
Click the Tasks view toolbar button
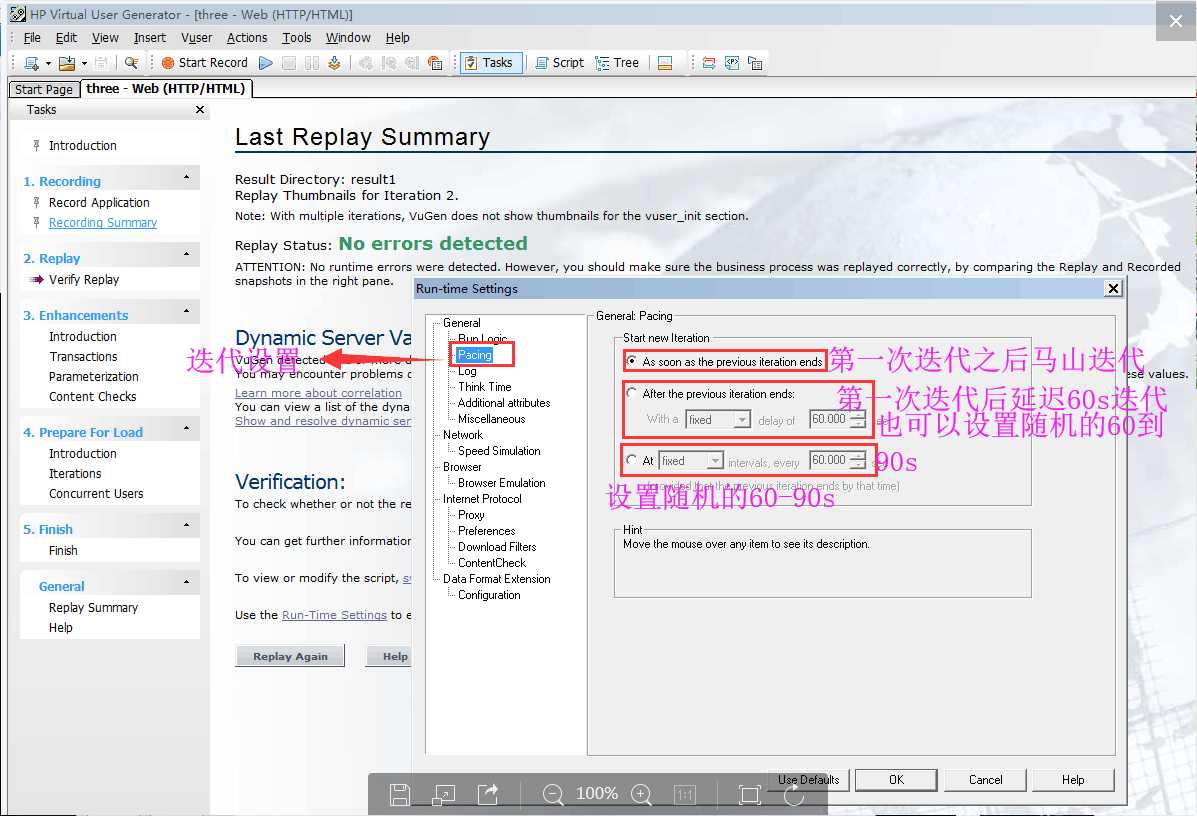click(489, 63)
